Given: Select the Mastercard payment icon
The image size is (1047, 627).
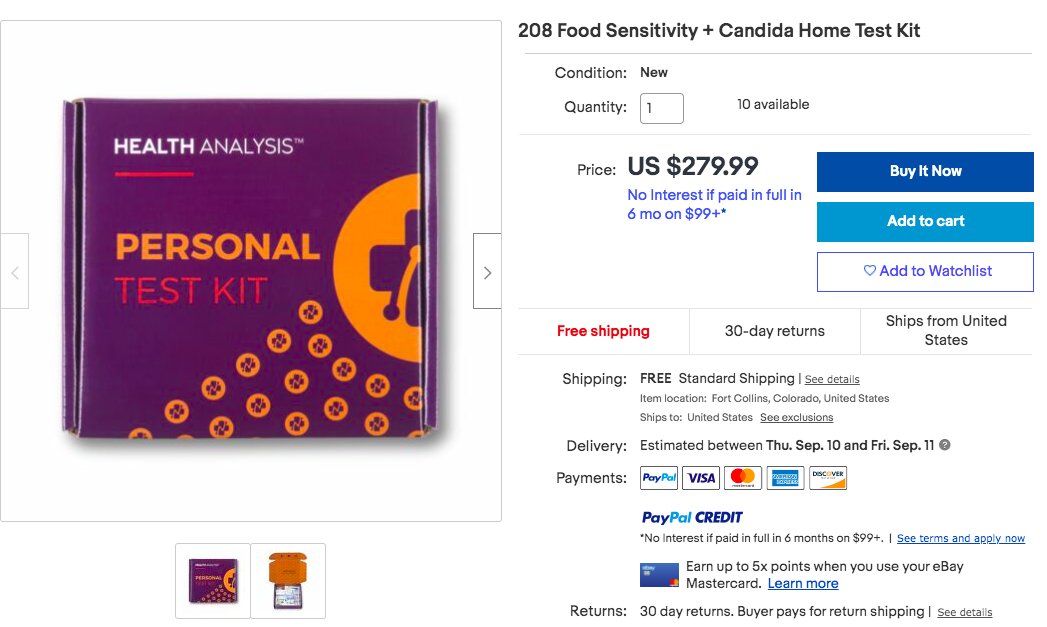Looking at the screenshot, I should pos(743,477).
